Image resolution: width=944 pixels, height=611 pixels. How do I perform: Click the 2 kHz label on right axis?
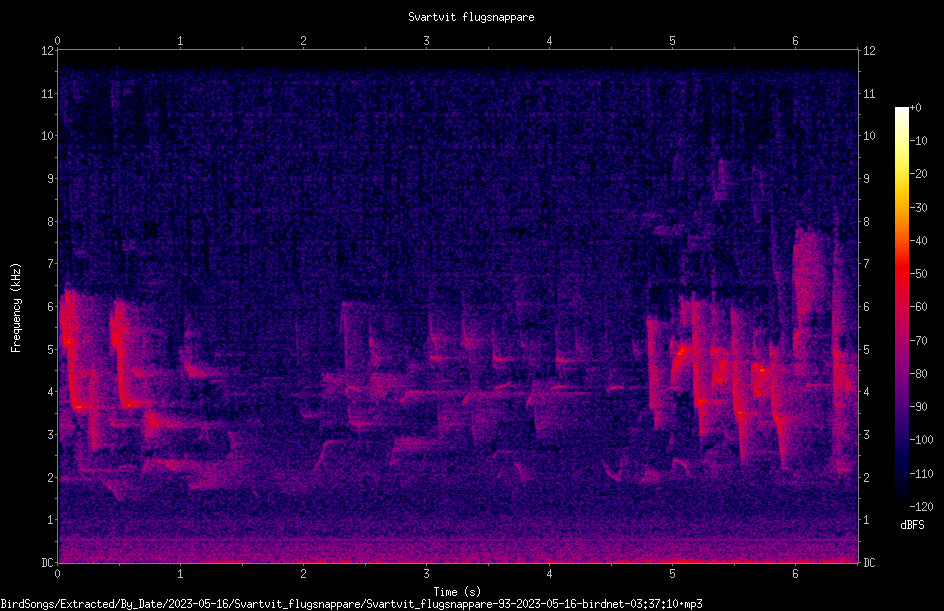866,477
